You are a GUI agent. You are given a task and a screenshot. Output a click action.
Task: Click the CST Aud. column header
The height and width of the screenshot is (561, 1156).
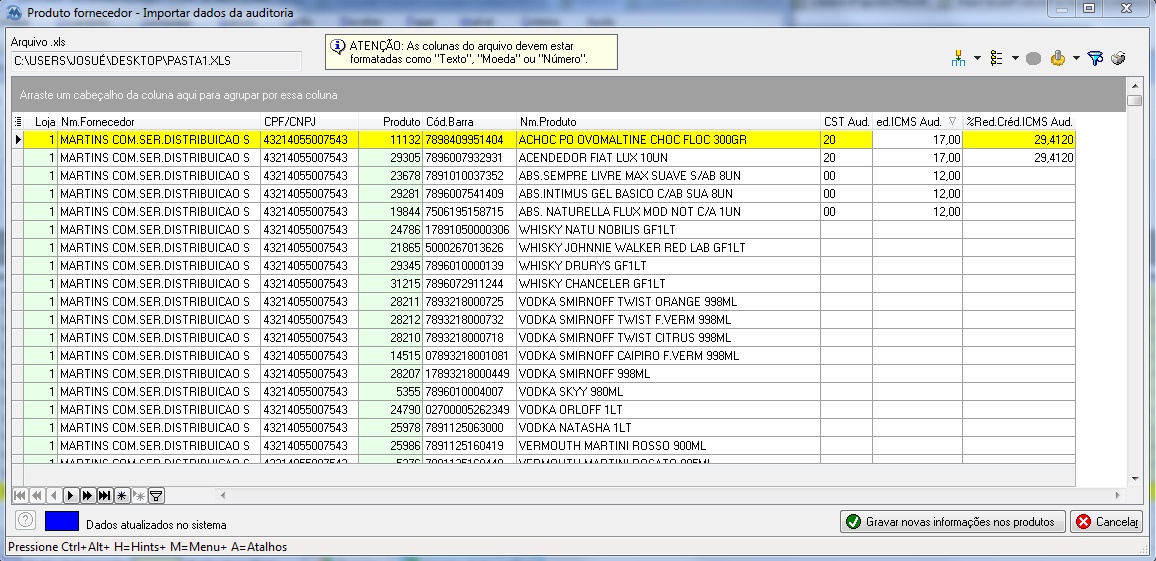[846, 122]
